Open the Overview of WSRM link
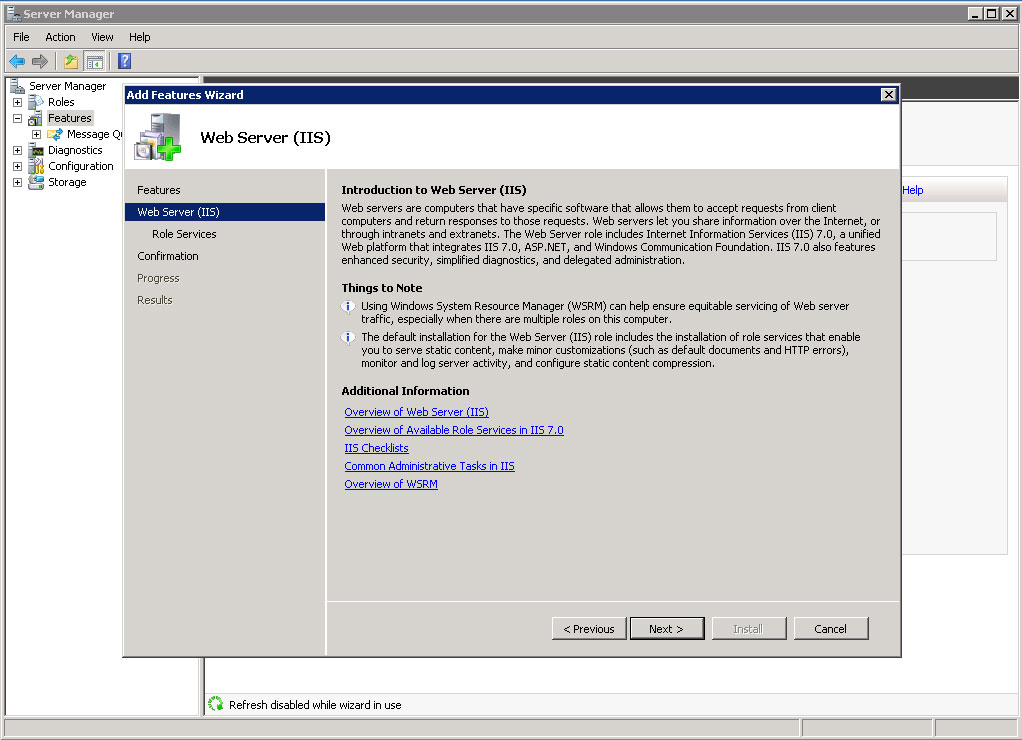The width and height of the screenshot is (1022, 740). click(x=391, y=484)
